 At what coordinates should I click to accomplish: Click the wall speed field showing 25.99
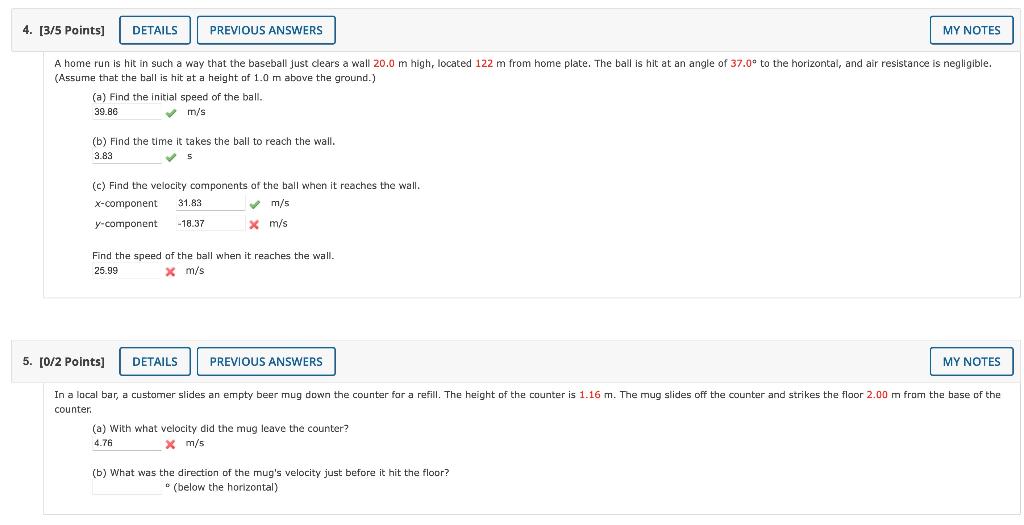(x=126, y=271)
